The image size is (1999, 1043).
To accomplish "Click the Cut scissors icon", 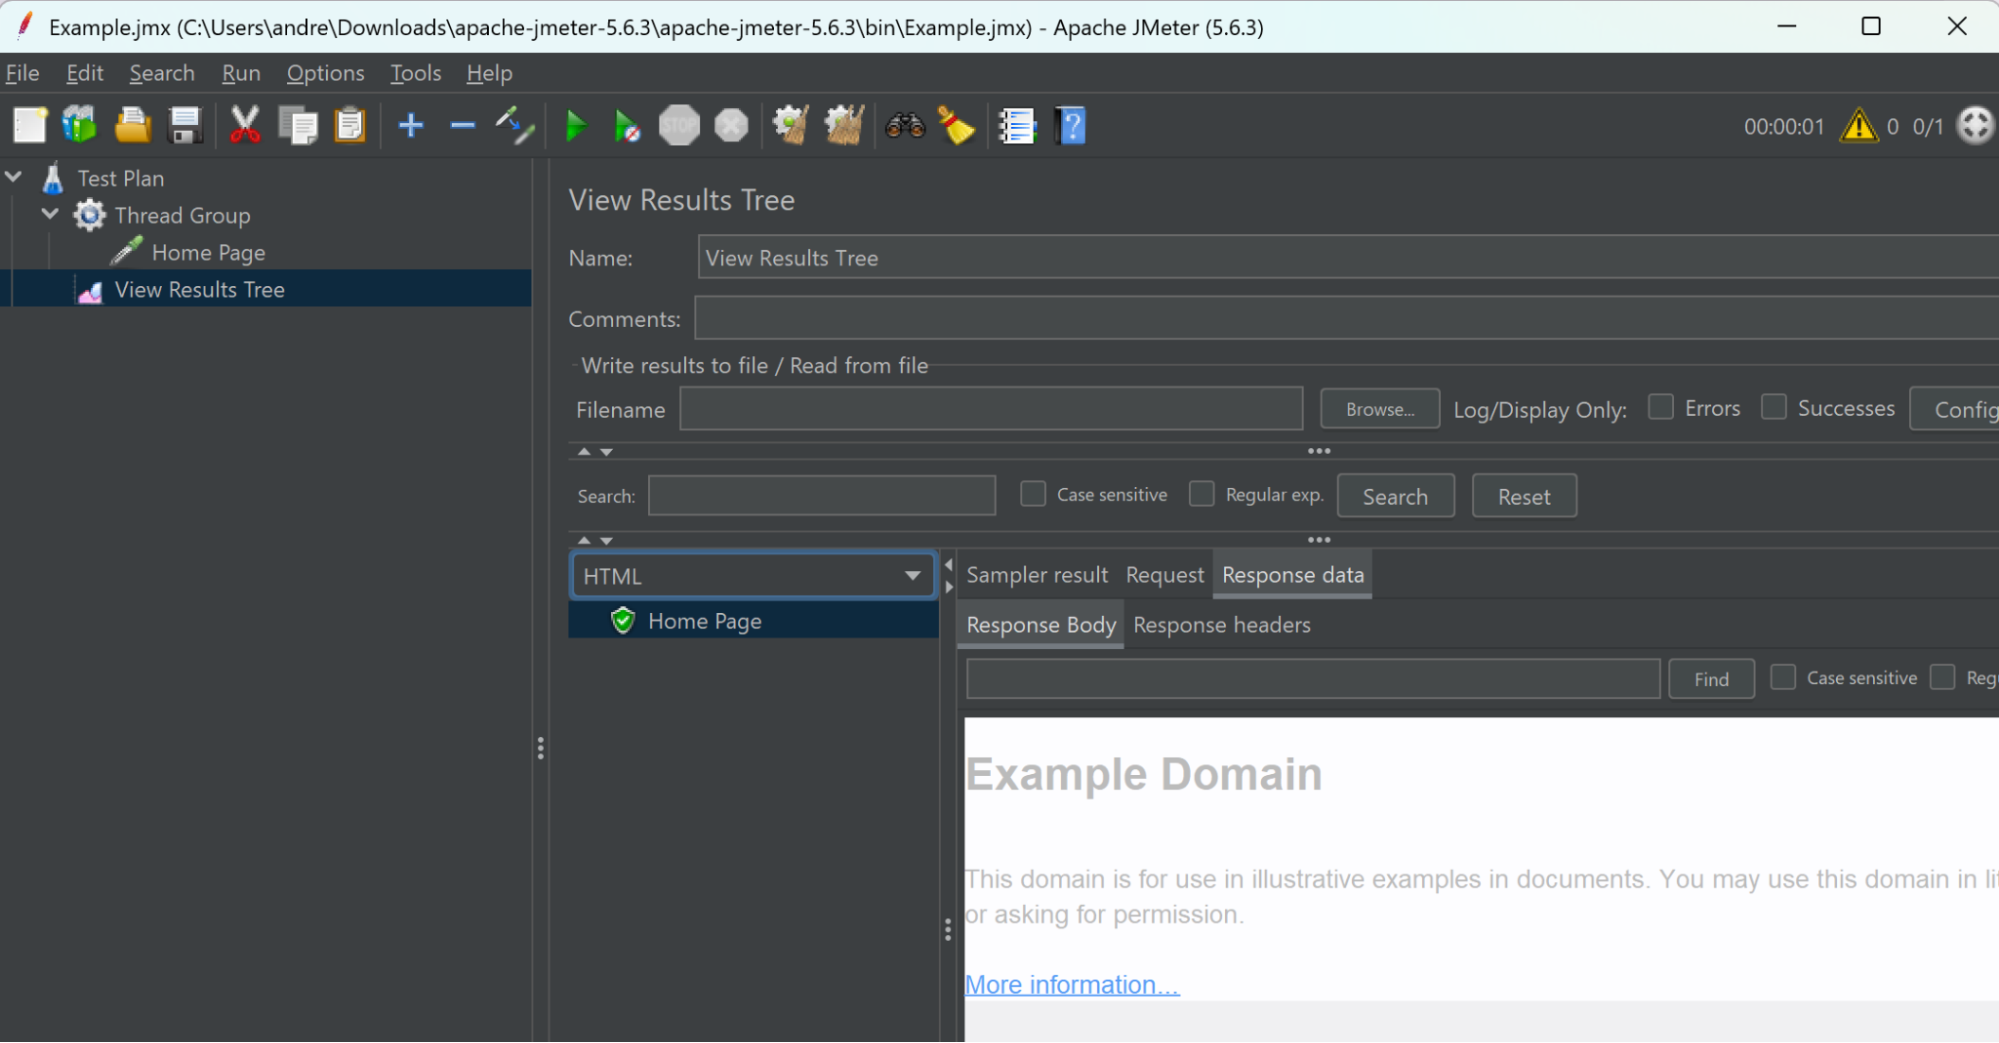I will (245, 126).
